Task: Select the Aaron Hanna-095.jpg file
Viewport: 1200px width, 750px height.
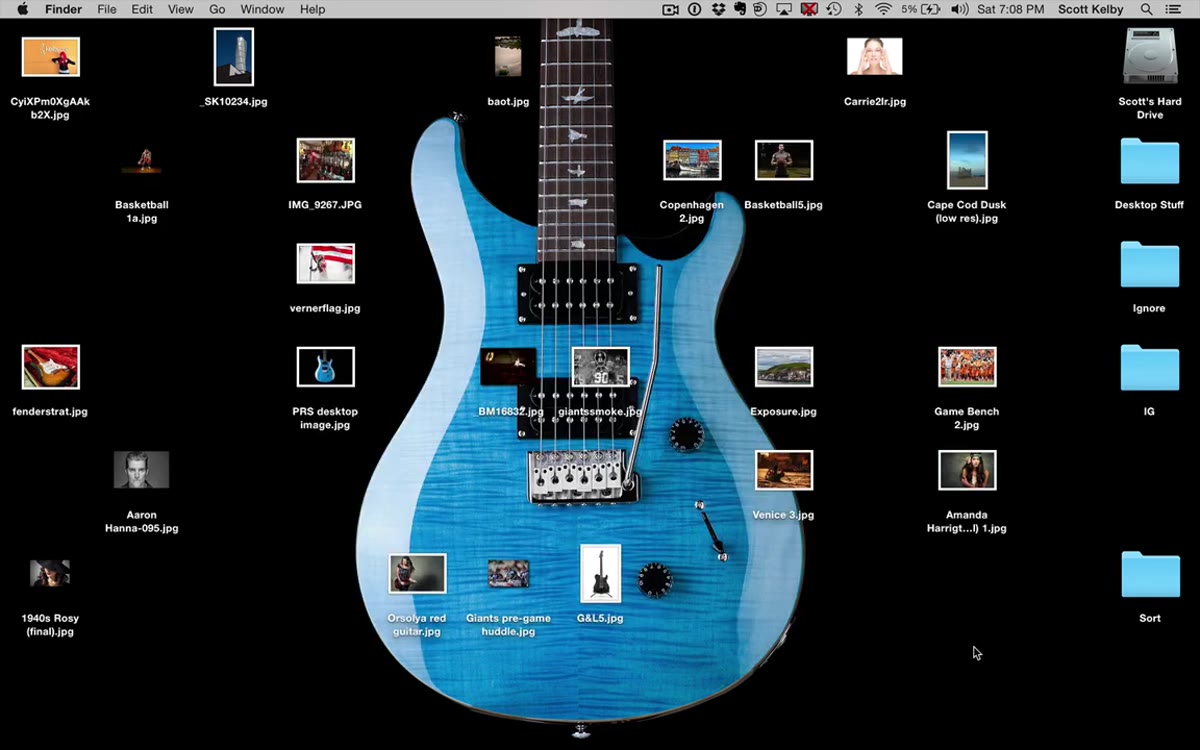Action: [x=142, y=470]
